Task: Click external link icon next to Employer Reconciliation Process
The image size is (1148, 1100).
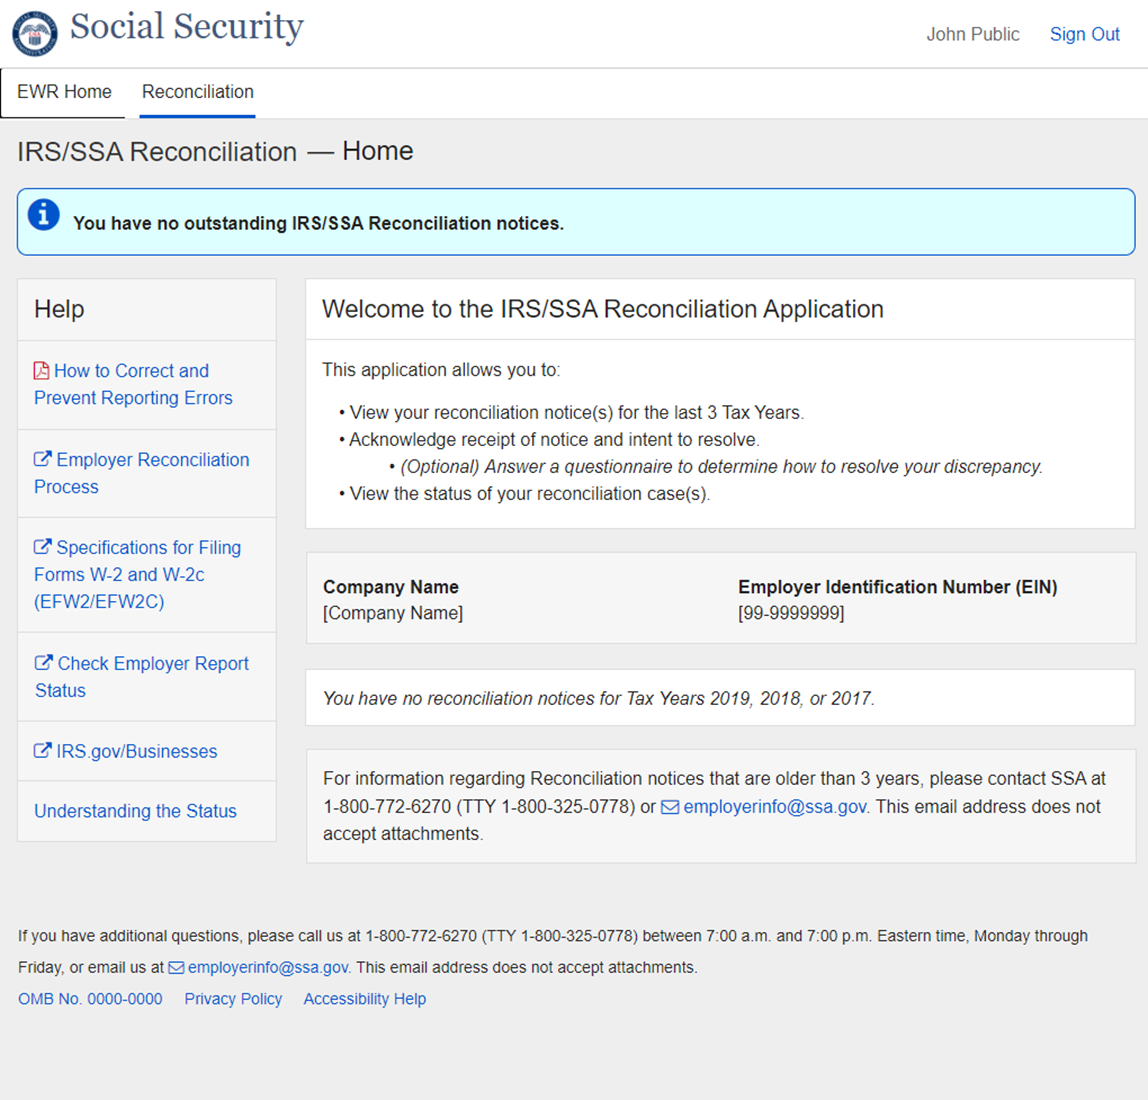Action: coord(43,460)
